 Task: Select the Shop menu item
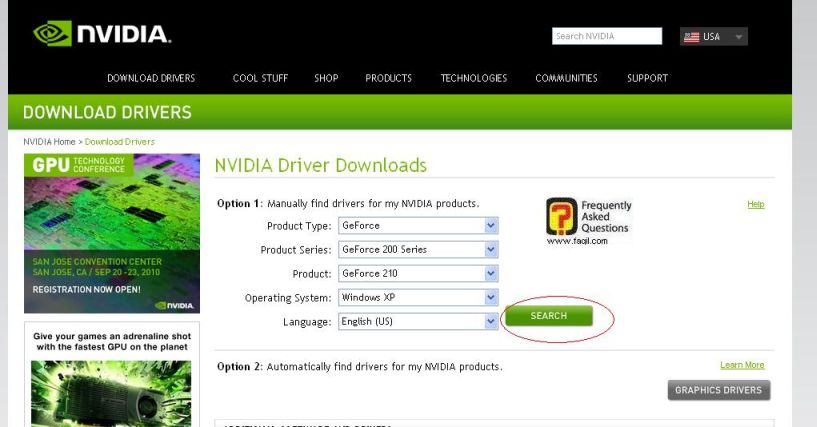pyautogui.click(x=326, y=78)
